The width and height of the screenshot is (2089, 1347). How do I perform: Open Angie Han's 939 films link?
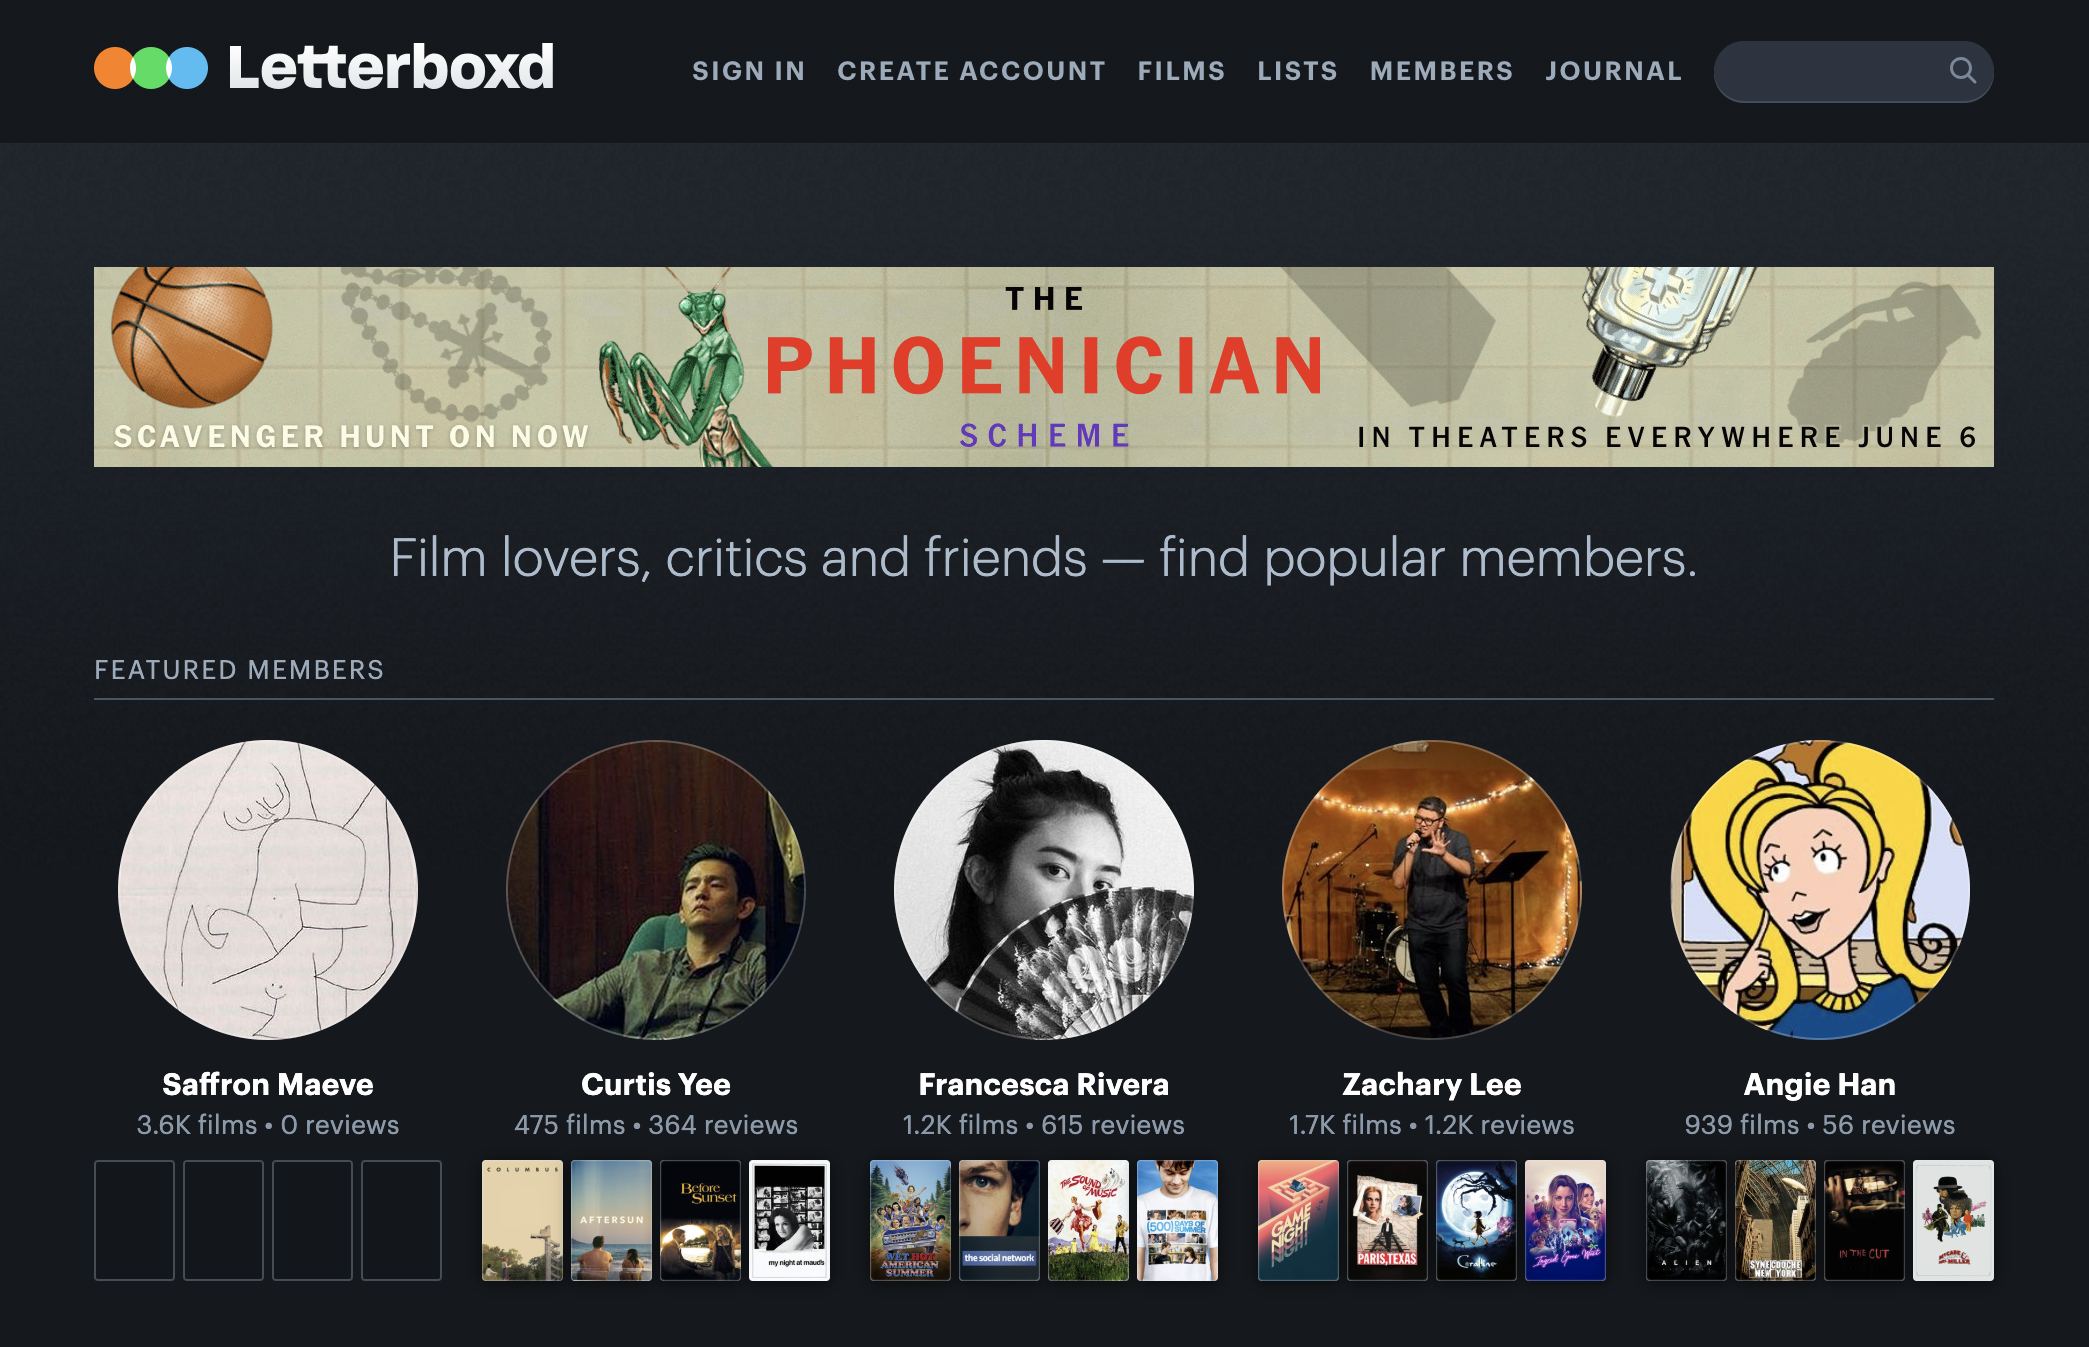[x=1742, y=1125]
